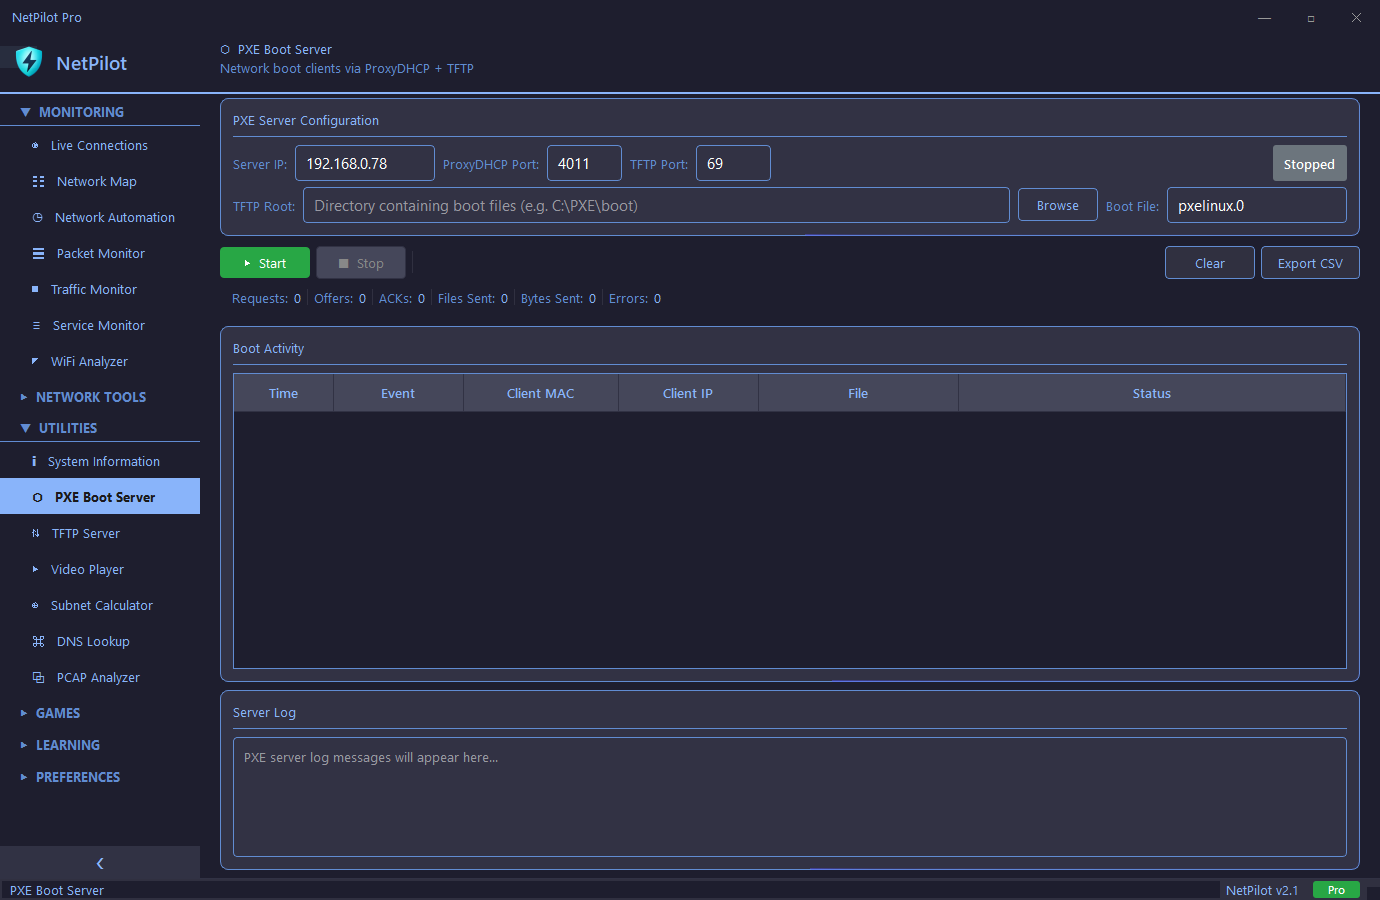This screenshot has width=1380, height=900.
Task: Click the Network Map grid icon
Action: tap(38, 182)
